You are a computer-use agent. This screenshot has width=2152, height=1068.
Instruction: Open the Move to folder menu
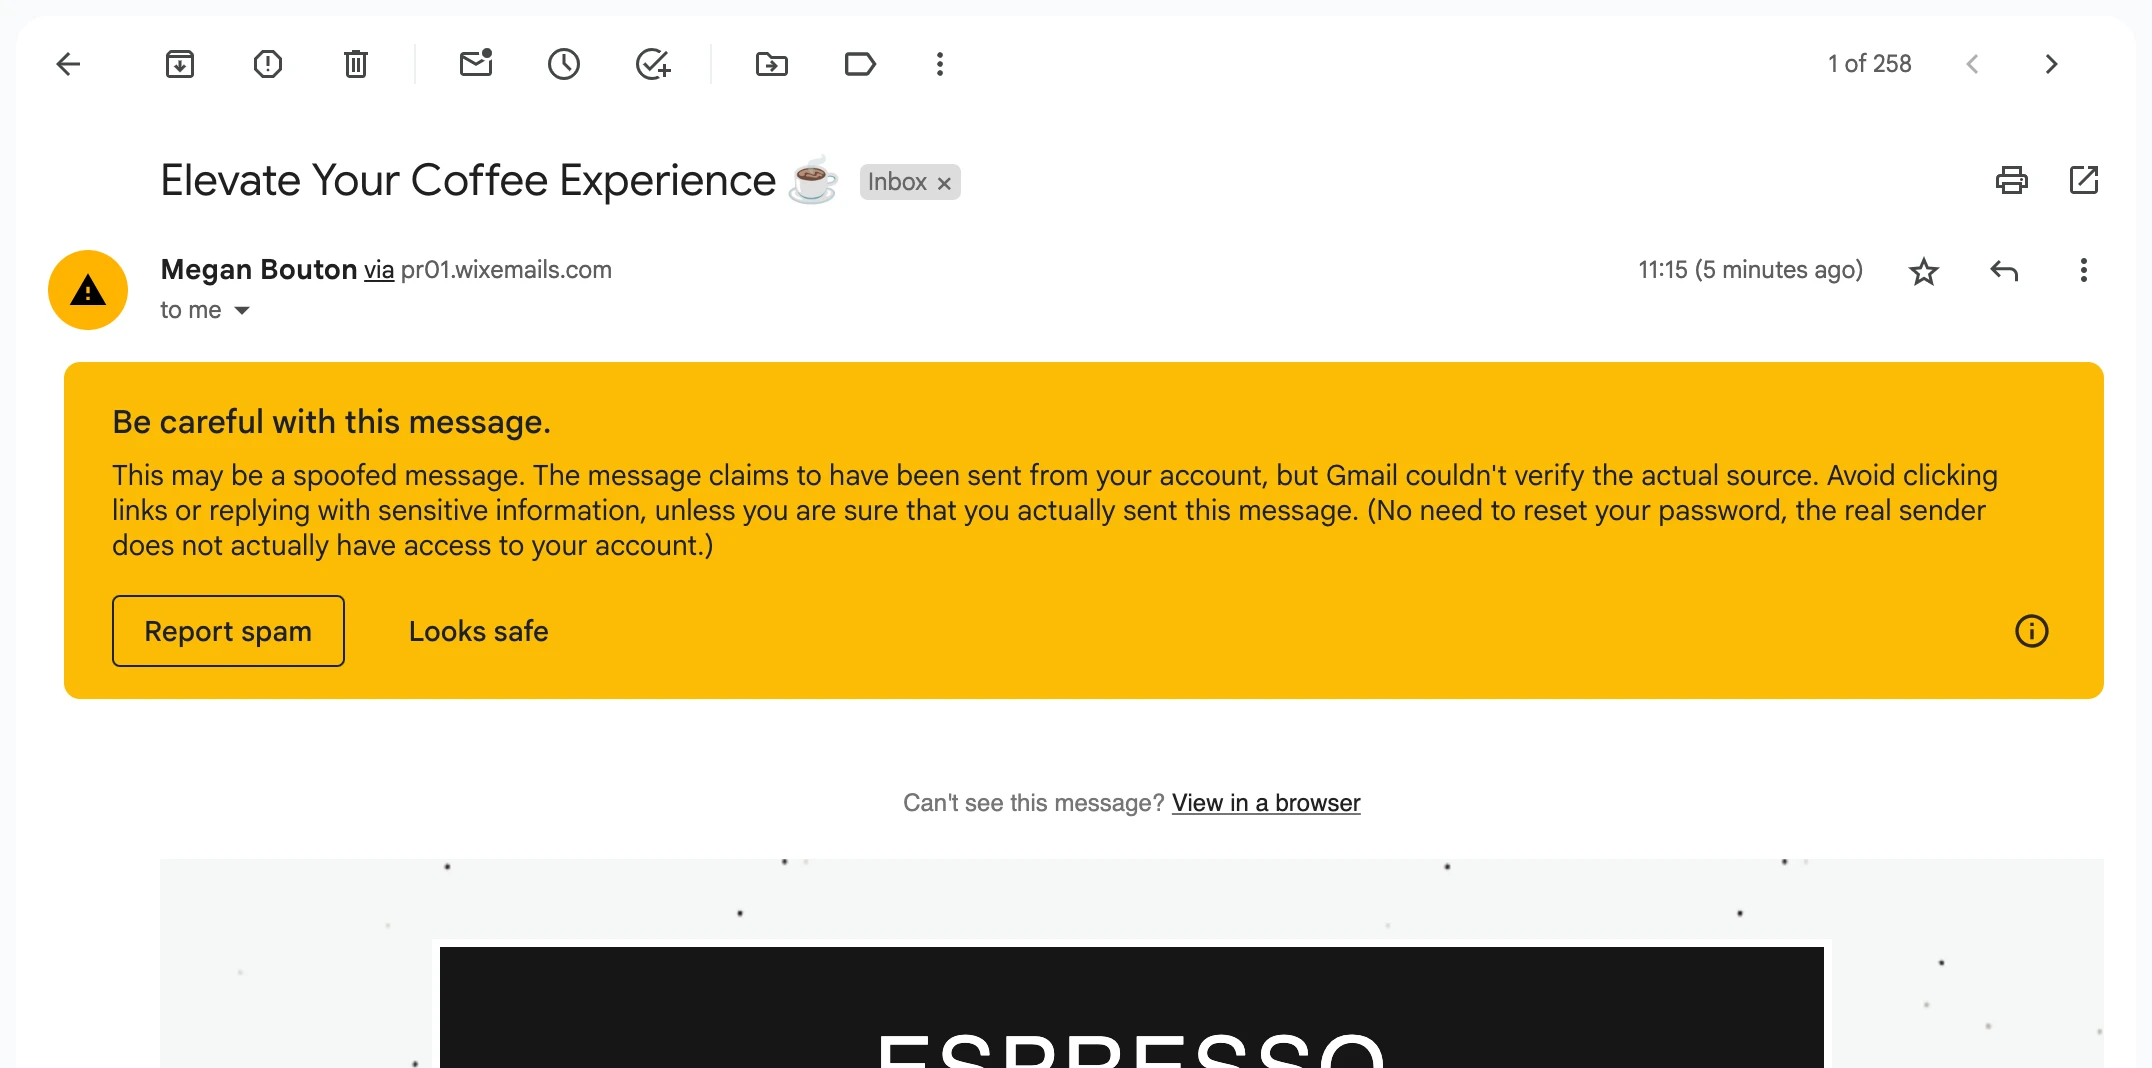(x=771, y=65)
